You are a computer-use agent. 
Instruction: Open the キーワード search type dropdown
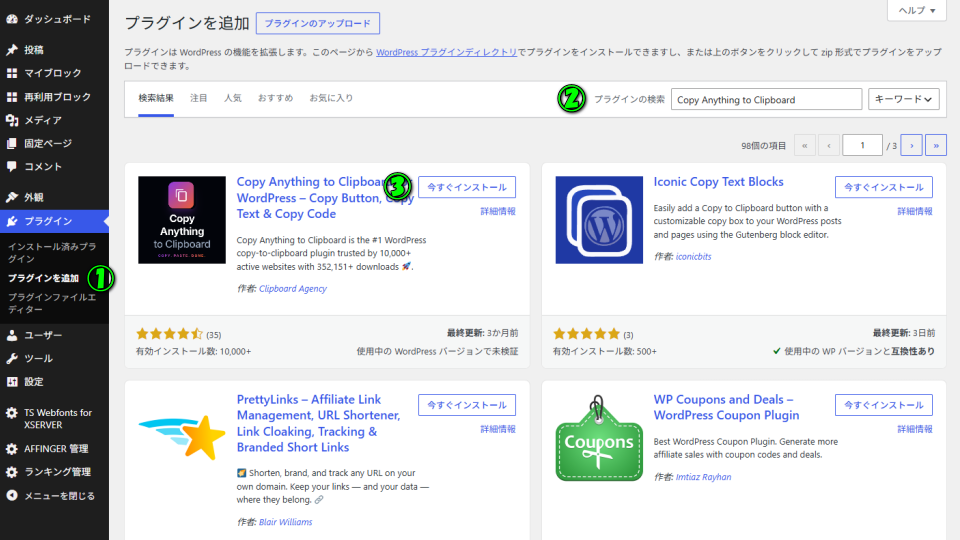[903, 99]
